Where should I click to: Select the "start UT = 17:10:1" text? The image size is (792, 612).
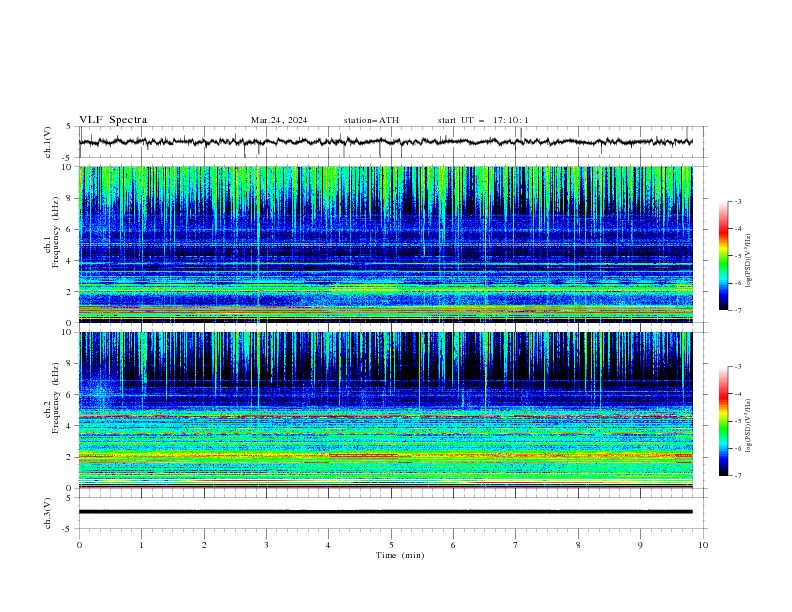click(x=483, y=120)
